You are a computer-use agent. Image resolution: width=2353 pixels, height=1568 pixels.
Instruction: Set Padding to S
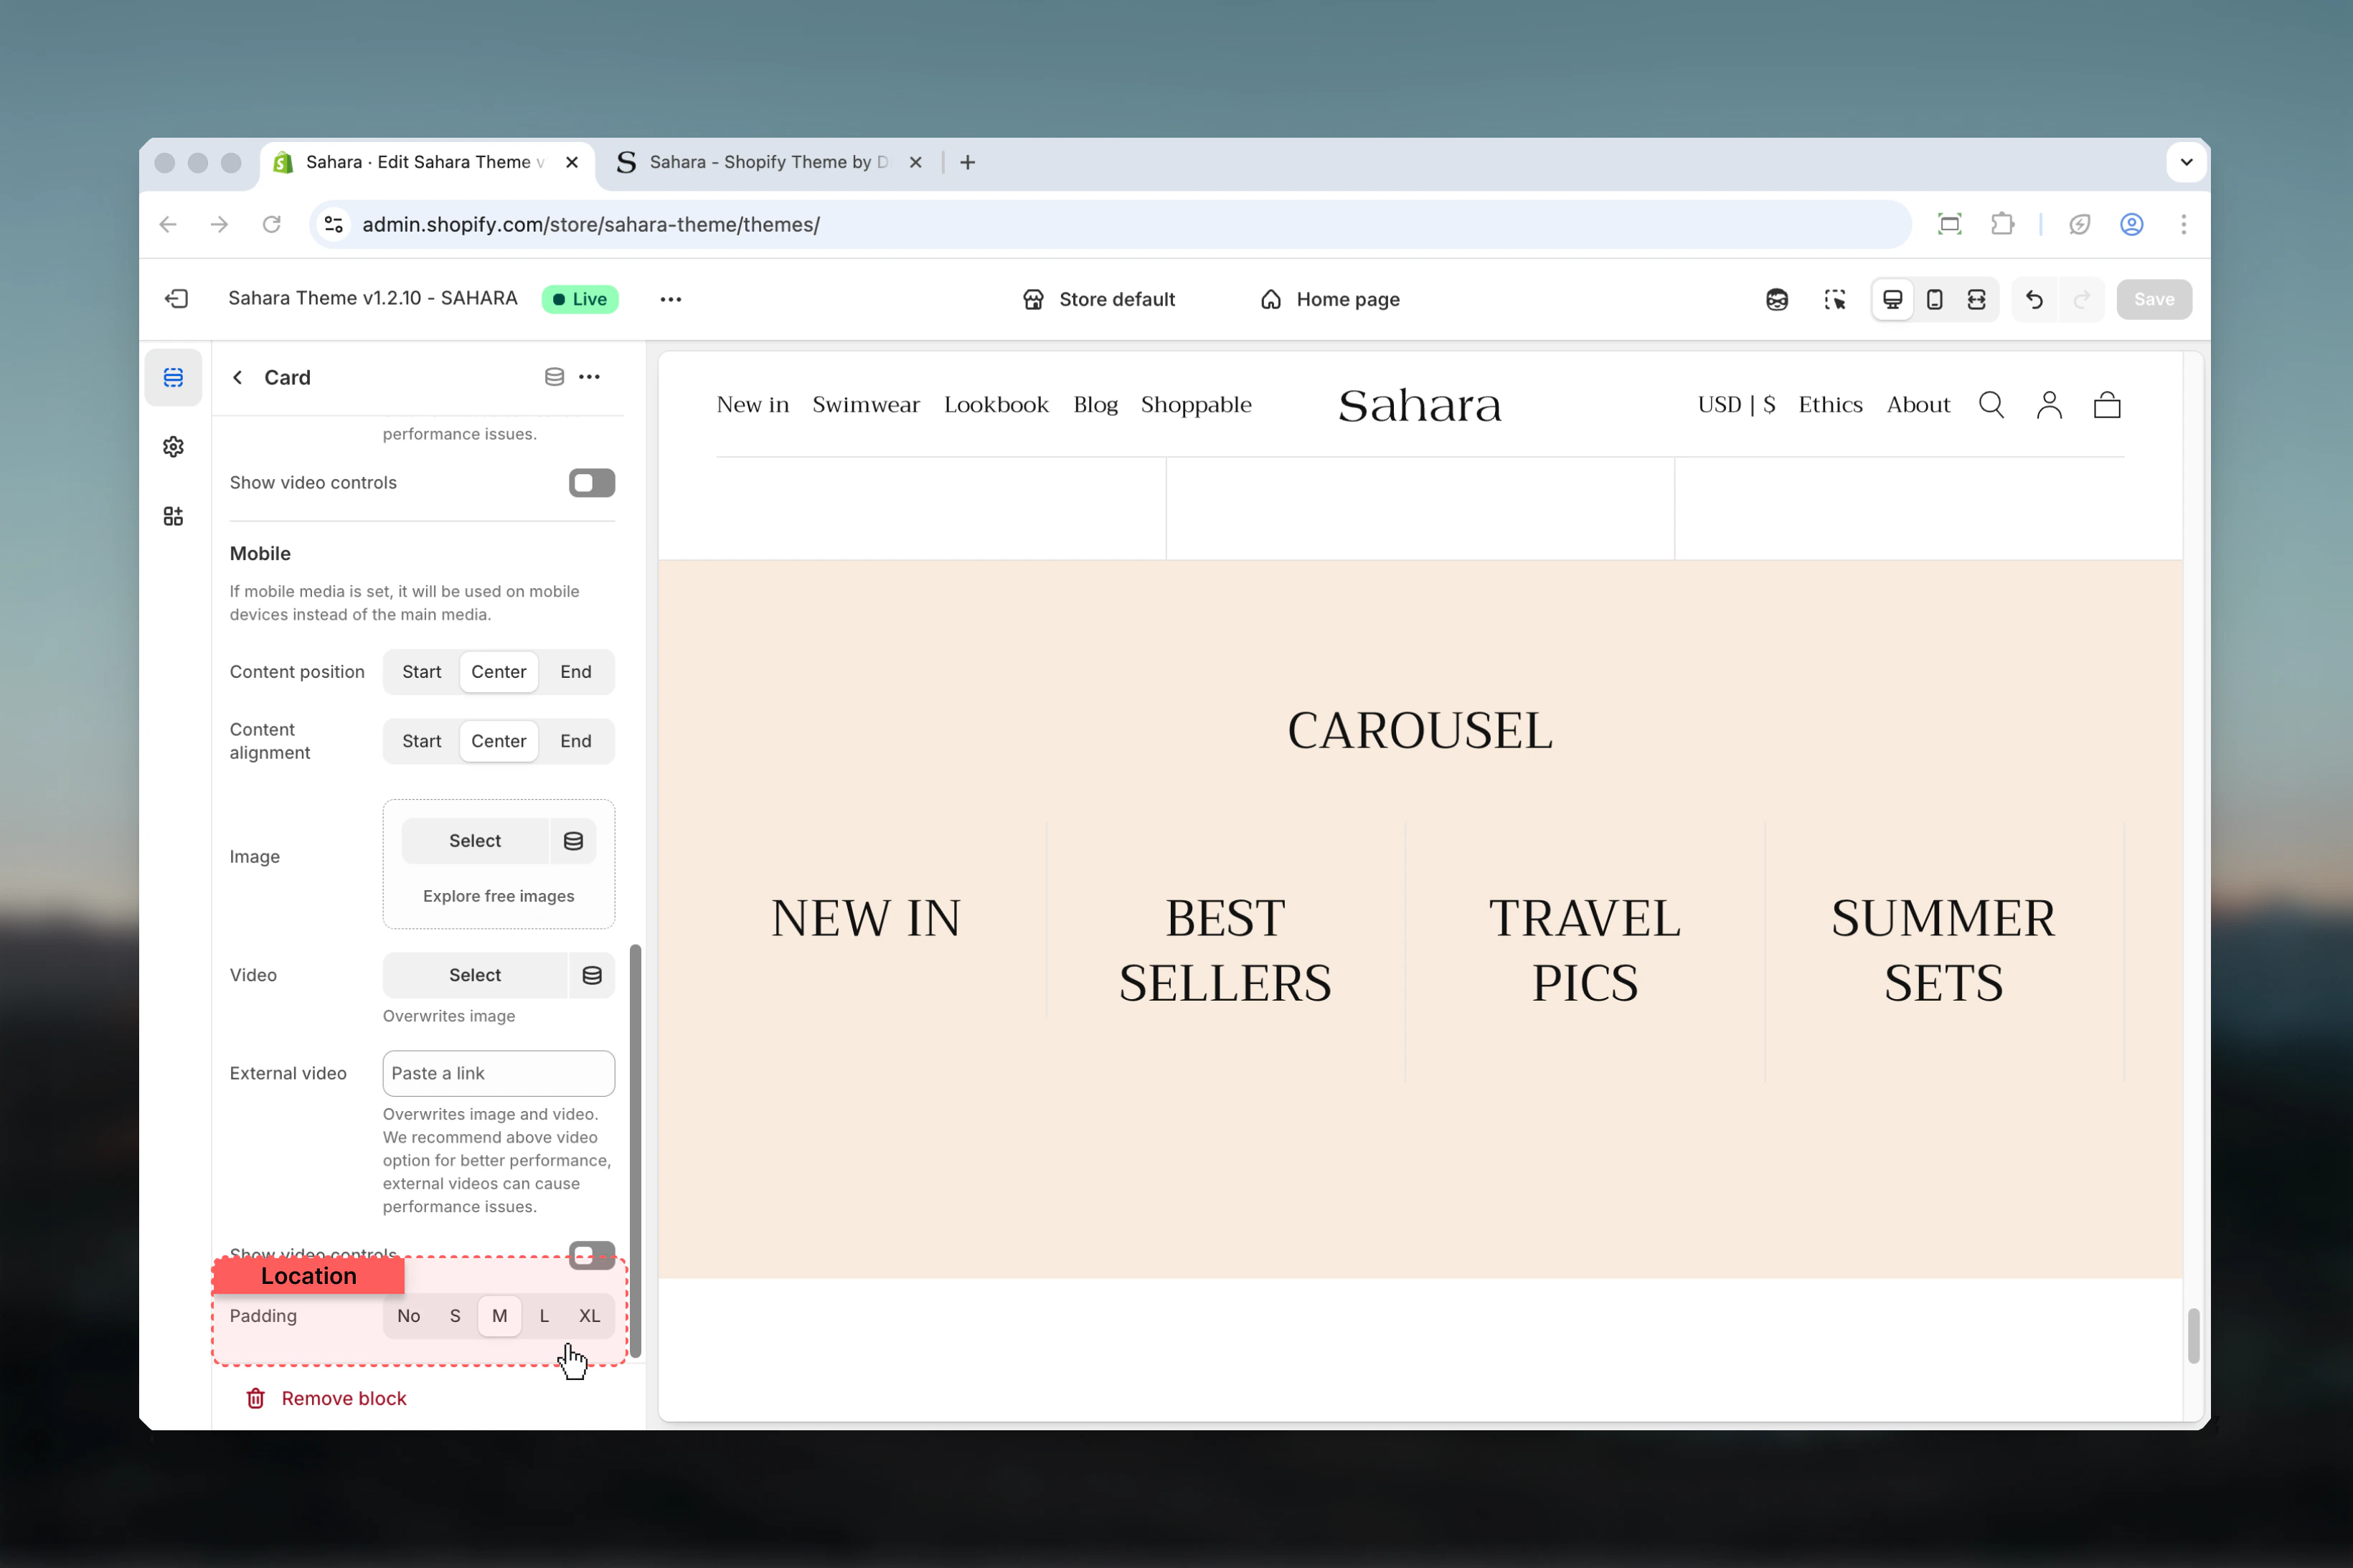coord(455,1316)
